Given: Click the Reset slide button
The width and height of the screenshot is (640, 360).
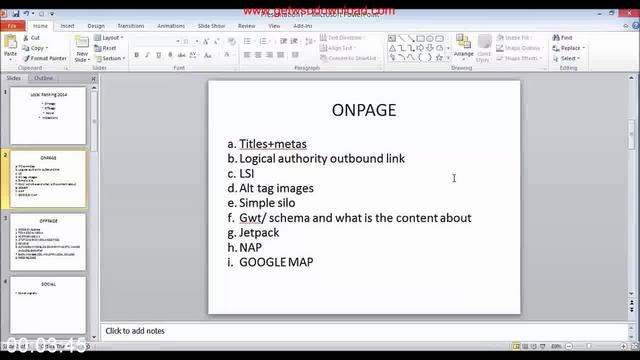Looking at the screenshot, I should click(x=105, y=48).
